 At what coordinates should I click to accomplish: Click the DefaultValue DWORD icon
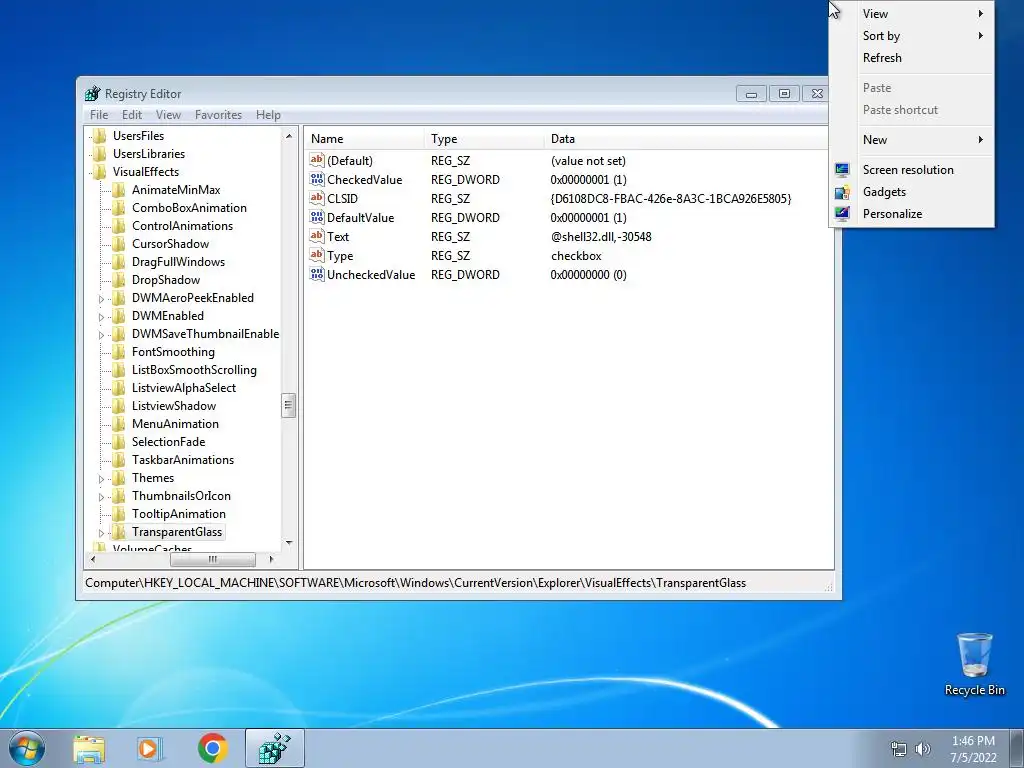click(x=317, y=217)
